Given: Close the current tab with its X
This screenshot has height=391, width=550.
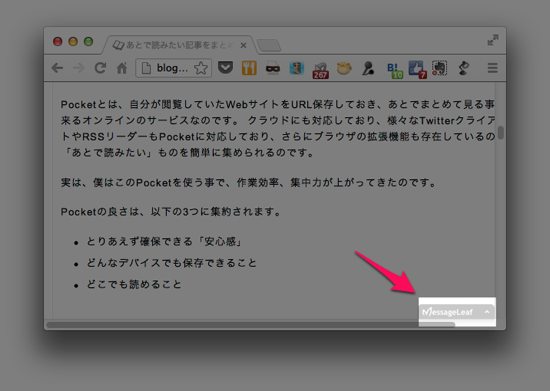Looking at the screenshot, I should coord(243,46).
